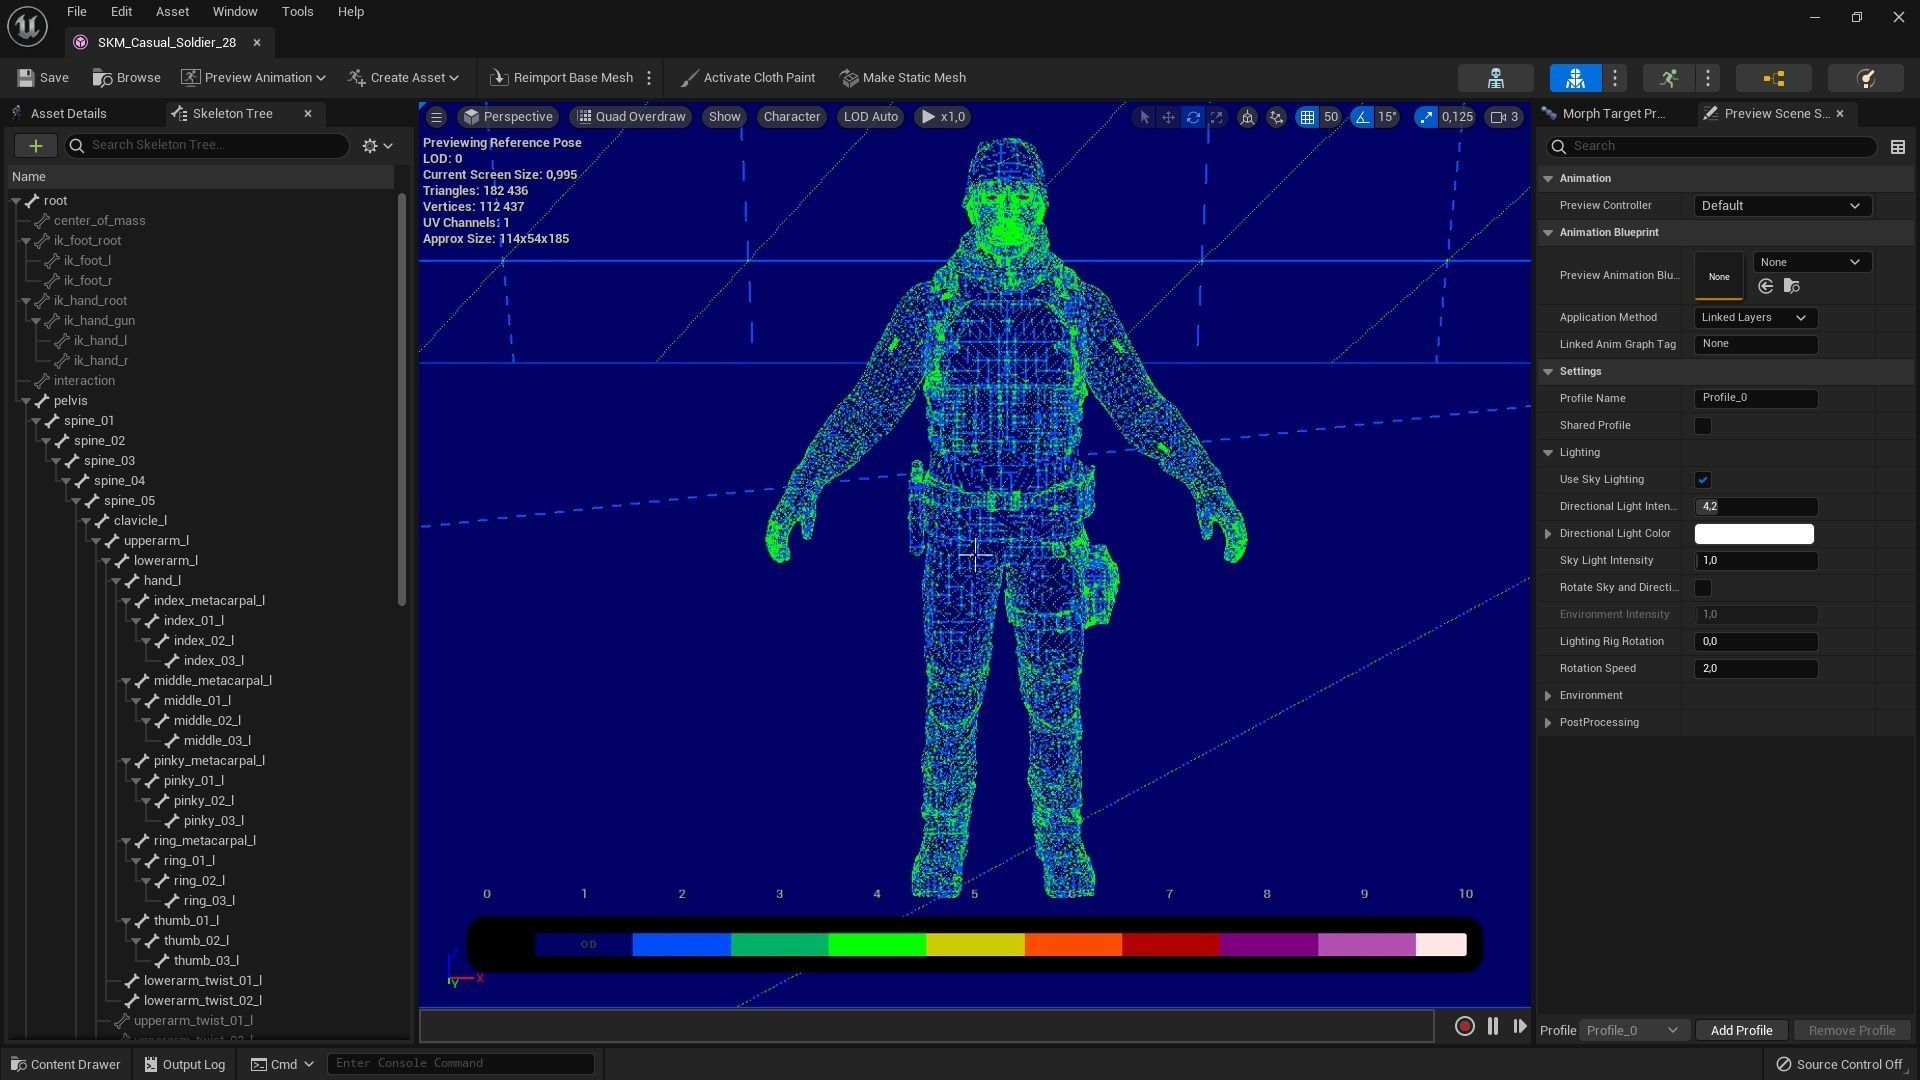
Task: Open the Preview Controller dropdown
Action: click(x=1781, y=206)
